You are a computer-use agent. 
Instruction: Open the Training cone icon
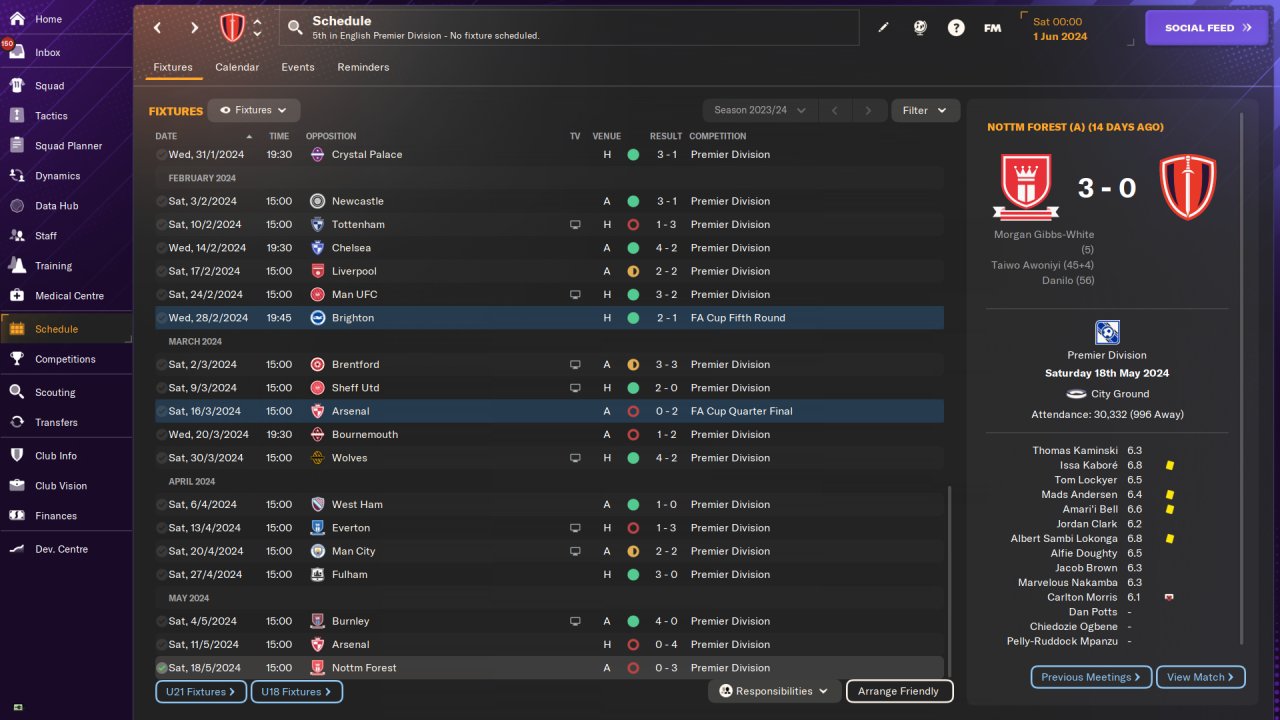pos(17,266)
